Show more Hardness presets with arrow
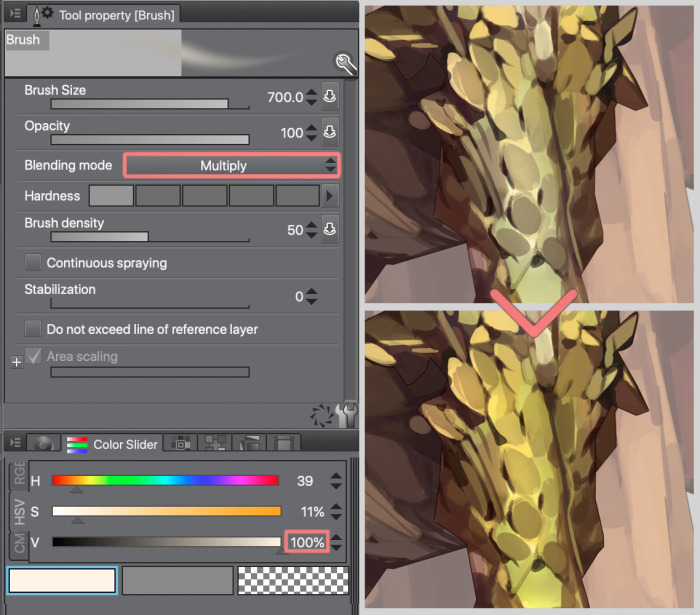Viewport: 700px width, 615px height. pyautogui.click(x=331, y=196)
